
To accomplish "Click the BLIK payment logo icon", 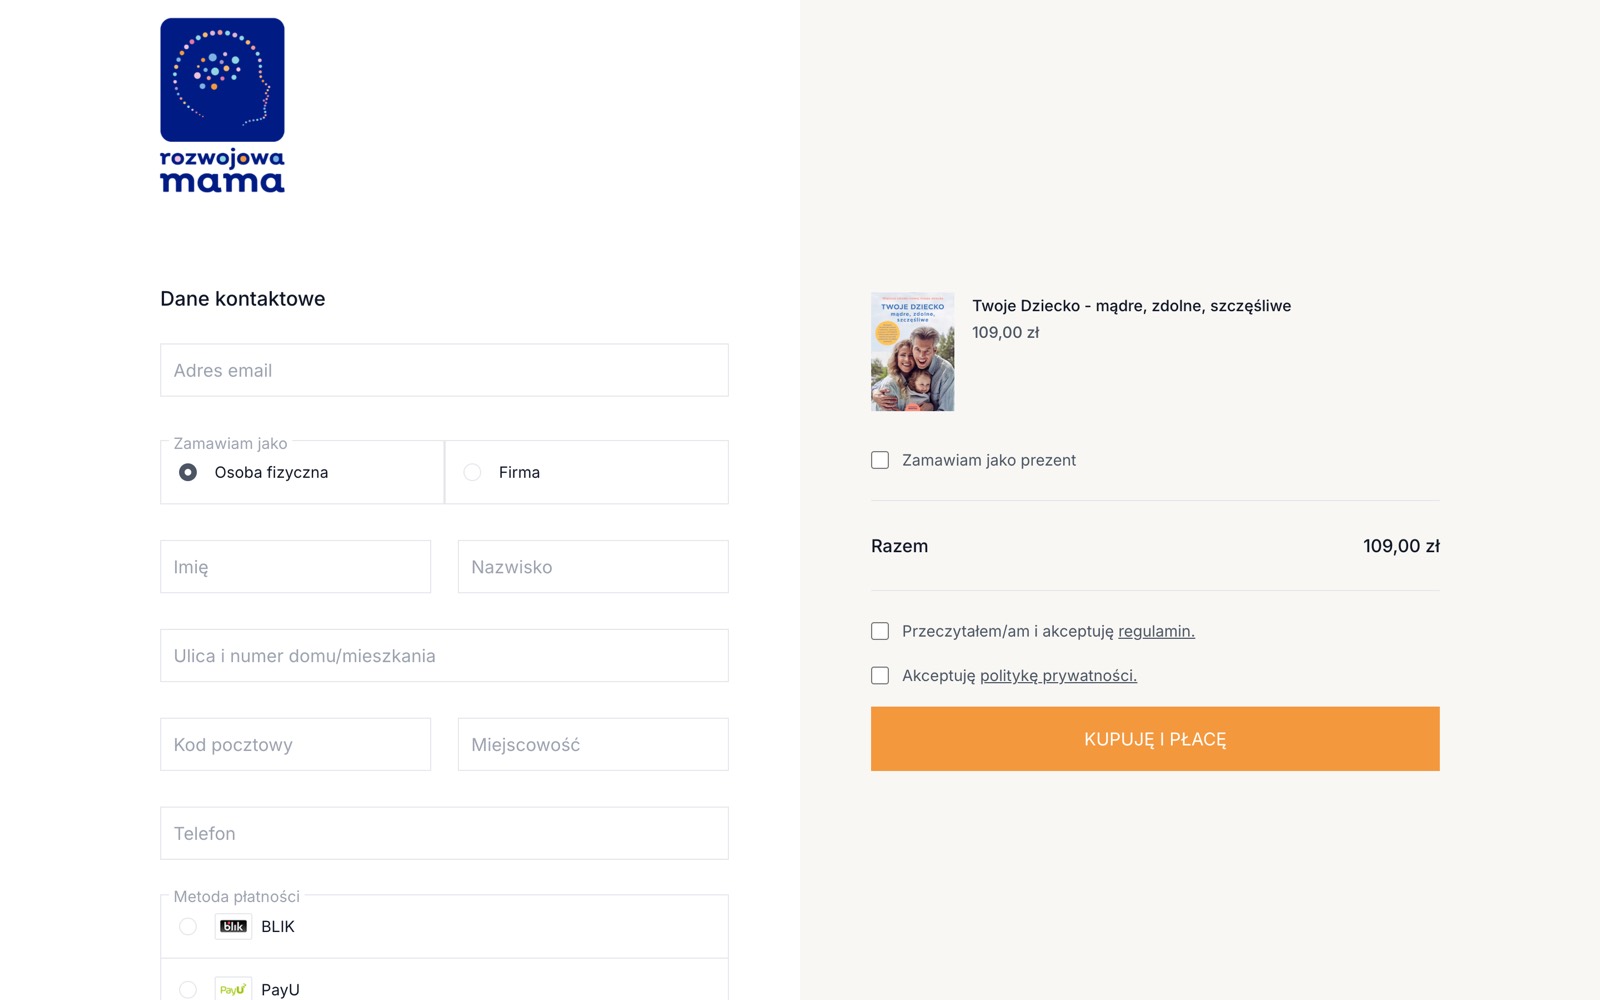I will point(233,926).
